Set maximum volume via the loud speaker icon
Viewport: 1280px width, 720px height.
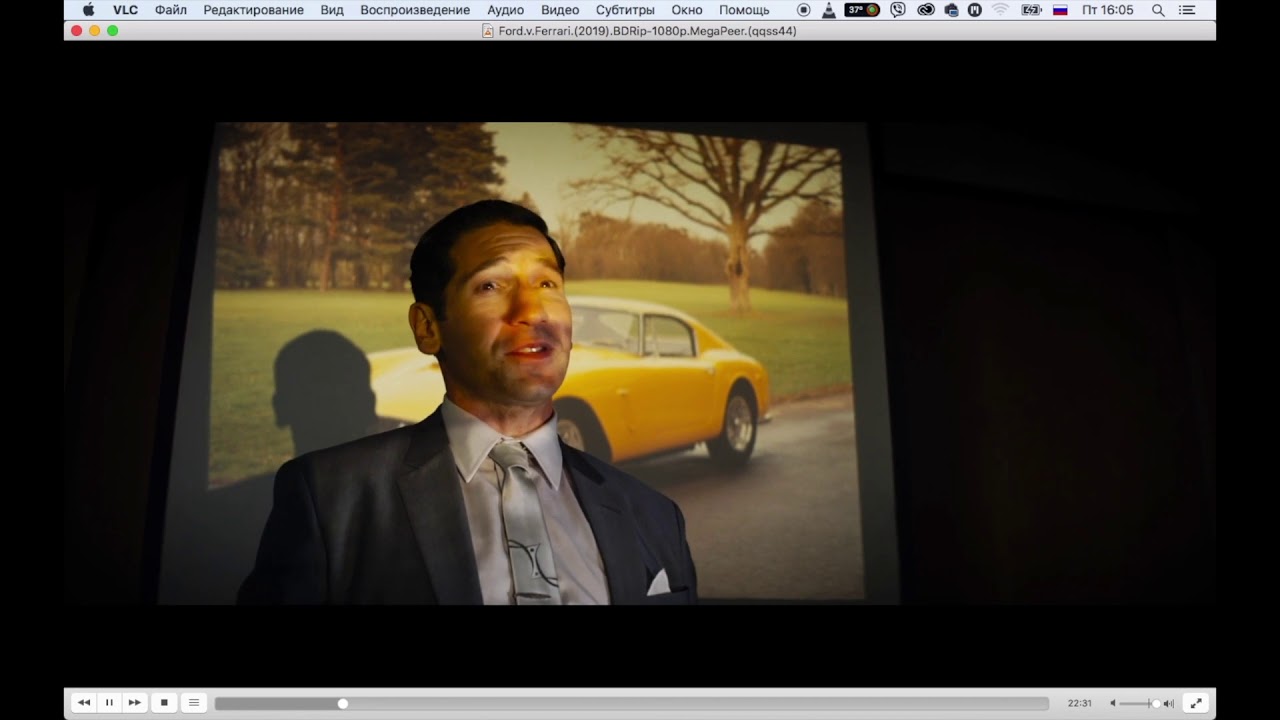(1169, 703)
